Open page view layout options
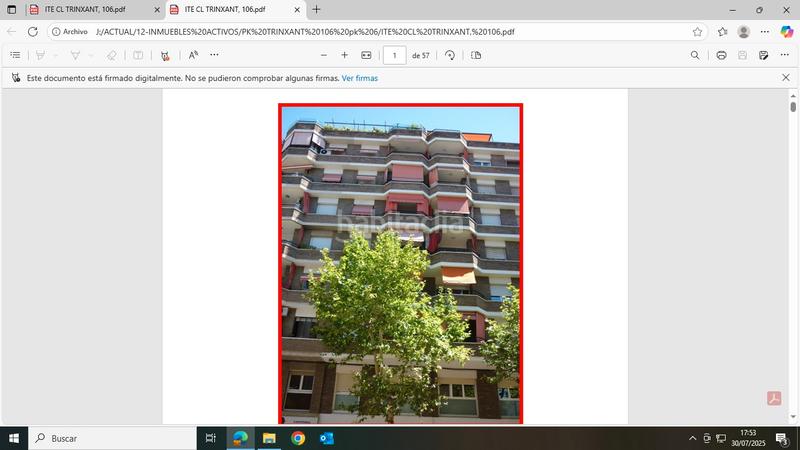The width and height of the screenshot is (800, 450). (476, 55)
